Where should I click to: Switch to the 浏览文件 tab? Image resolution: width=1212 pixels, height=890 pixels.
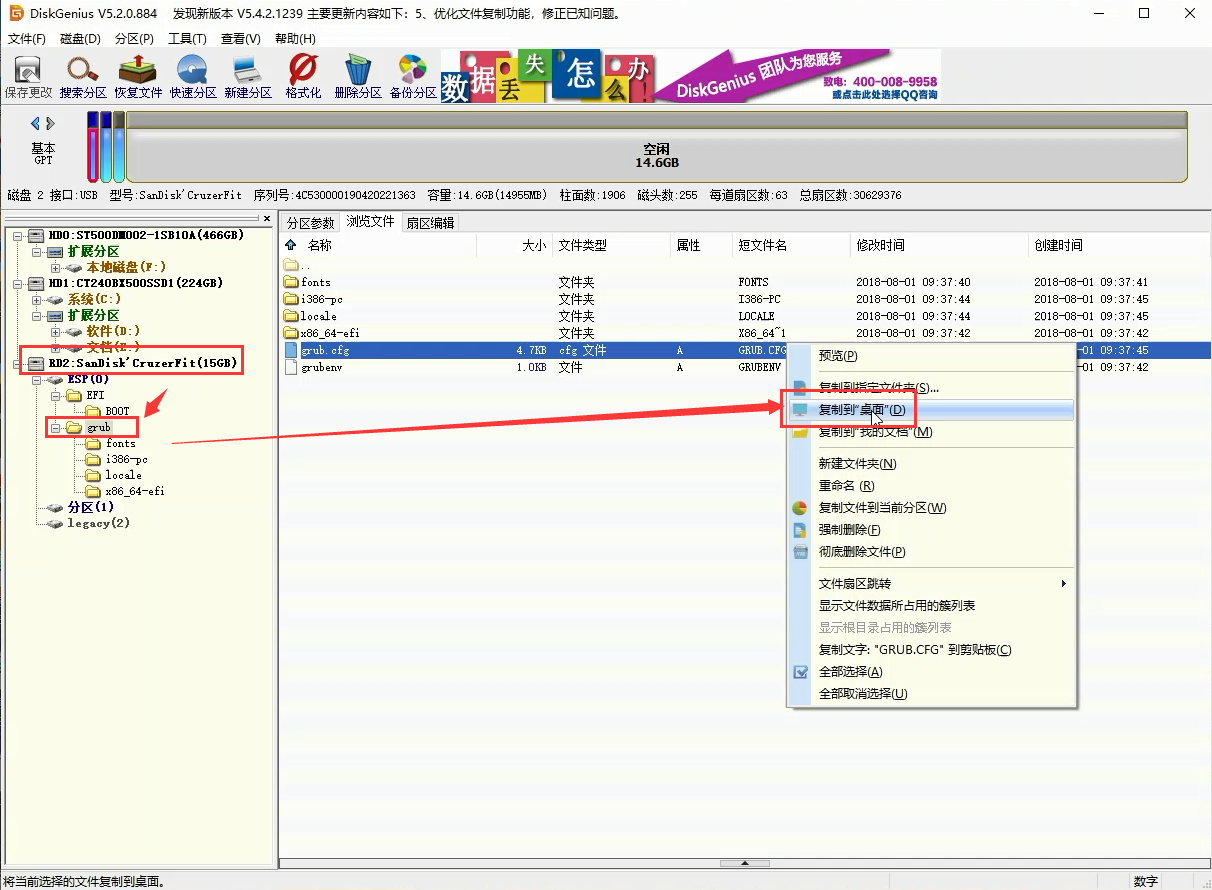pyautogui.click(x=370, y=221)
